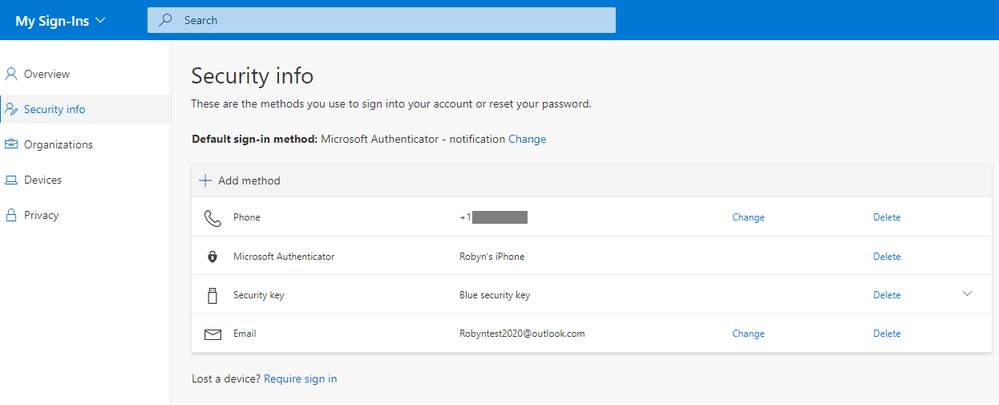
Task: Click Change for the Phone method
Action: 748,217
